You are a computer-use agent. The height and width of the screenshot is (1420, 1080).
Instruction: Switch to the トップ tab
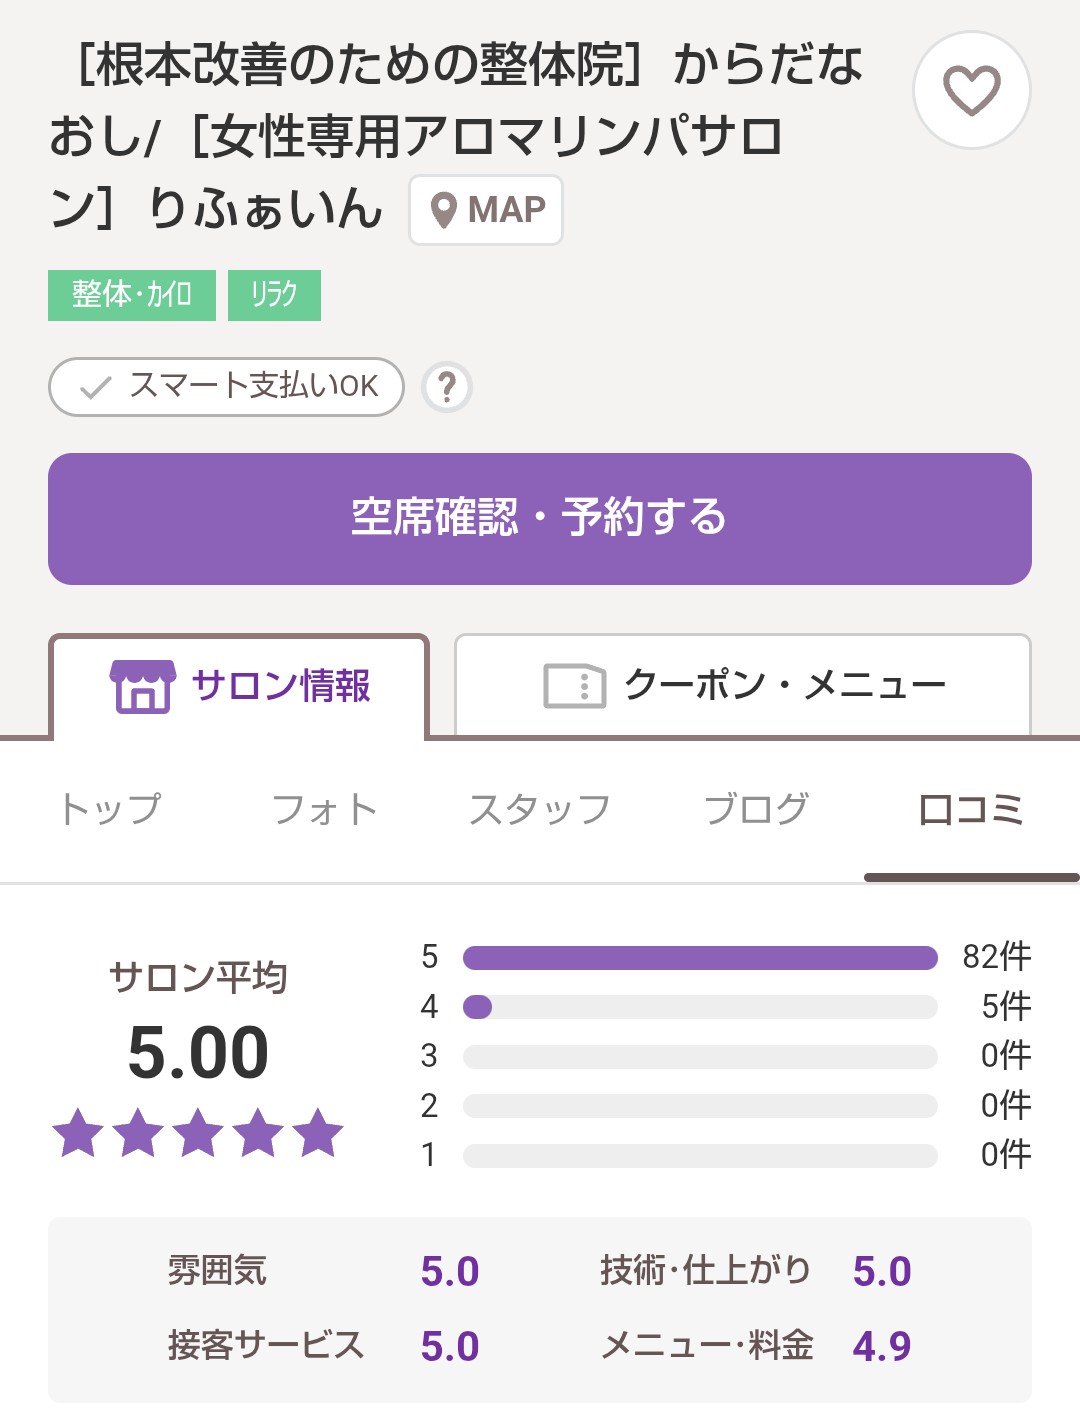click(x=110, y=809)
